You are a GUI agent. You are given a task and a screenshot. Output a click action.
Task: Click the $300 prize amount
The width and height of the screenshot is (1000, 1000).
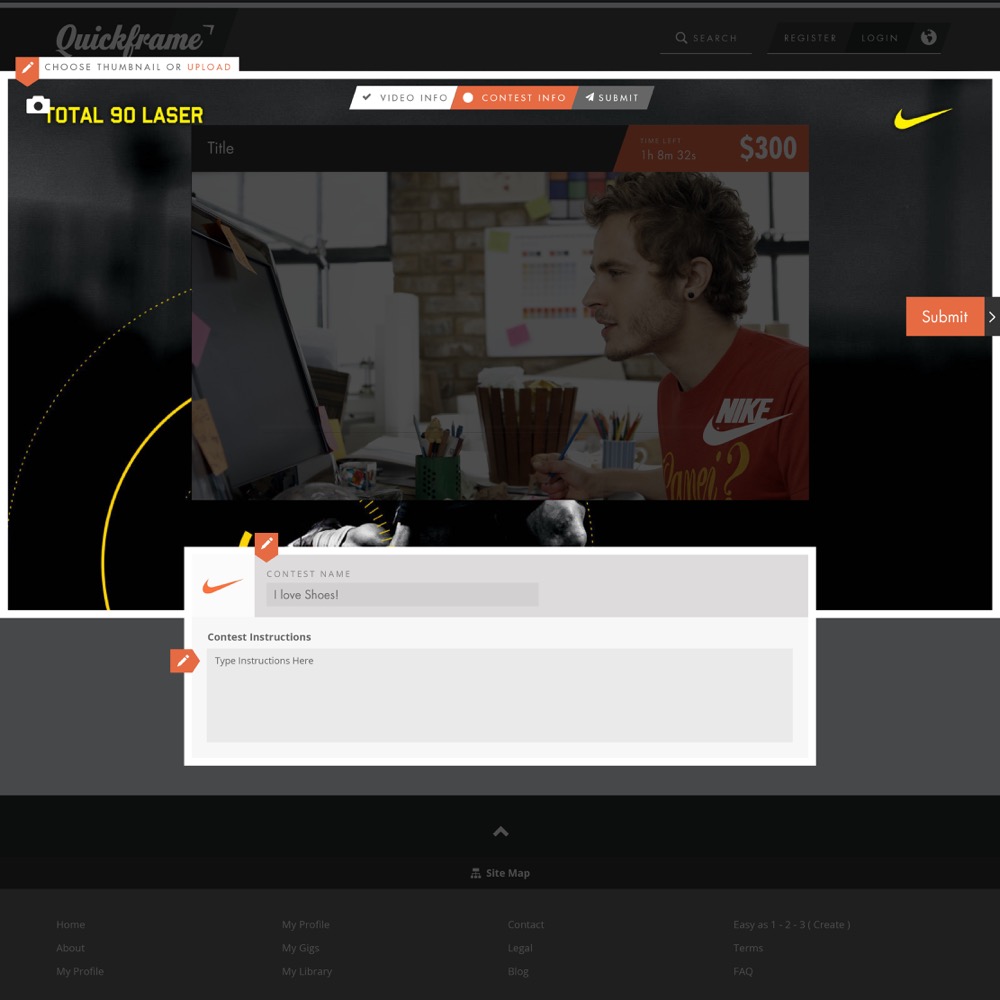tap(768, 148)
